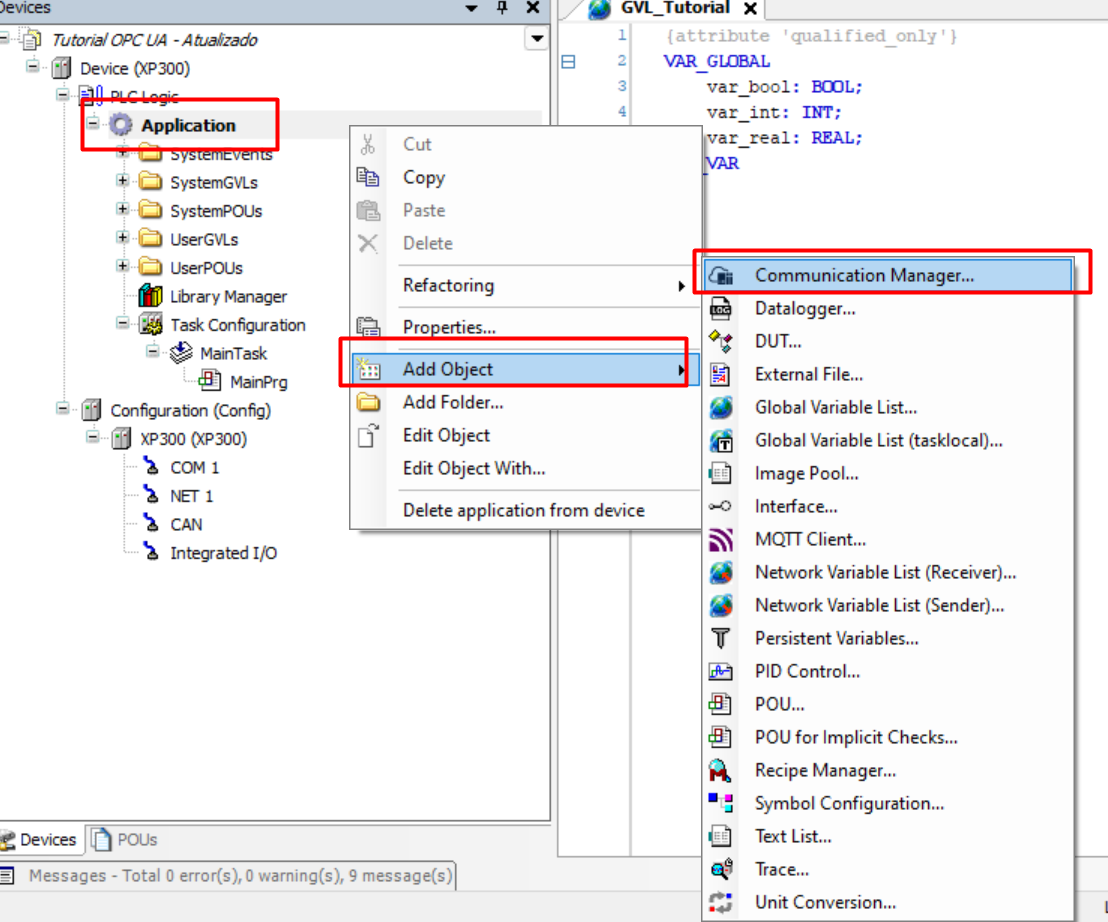Click the MQTT Client icon in submenu
Image resolution: width=1108 pixels, height=922 pixels.
pyautogui.click(x=720, y=540)
